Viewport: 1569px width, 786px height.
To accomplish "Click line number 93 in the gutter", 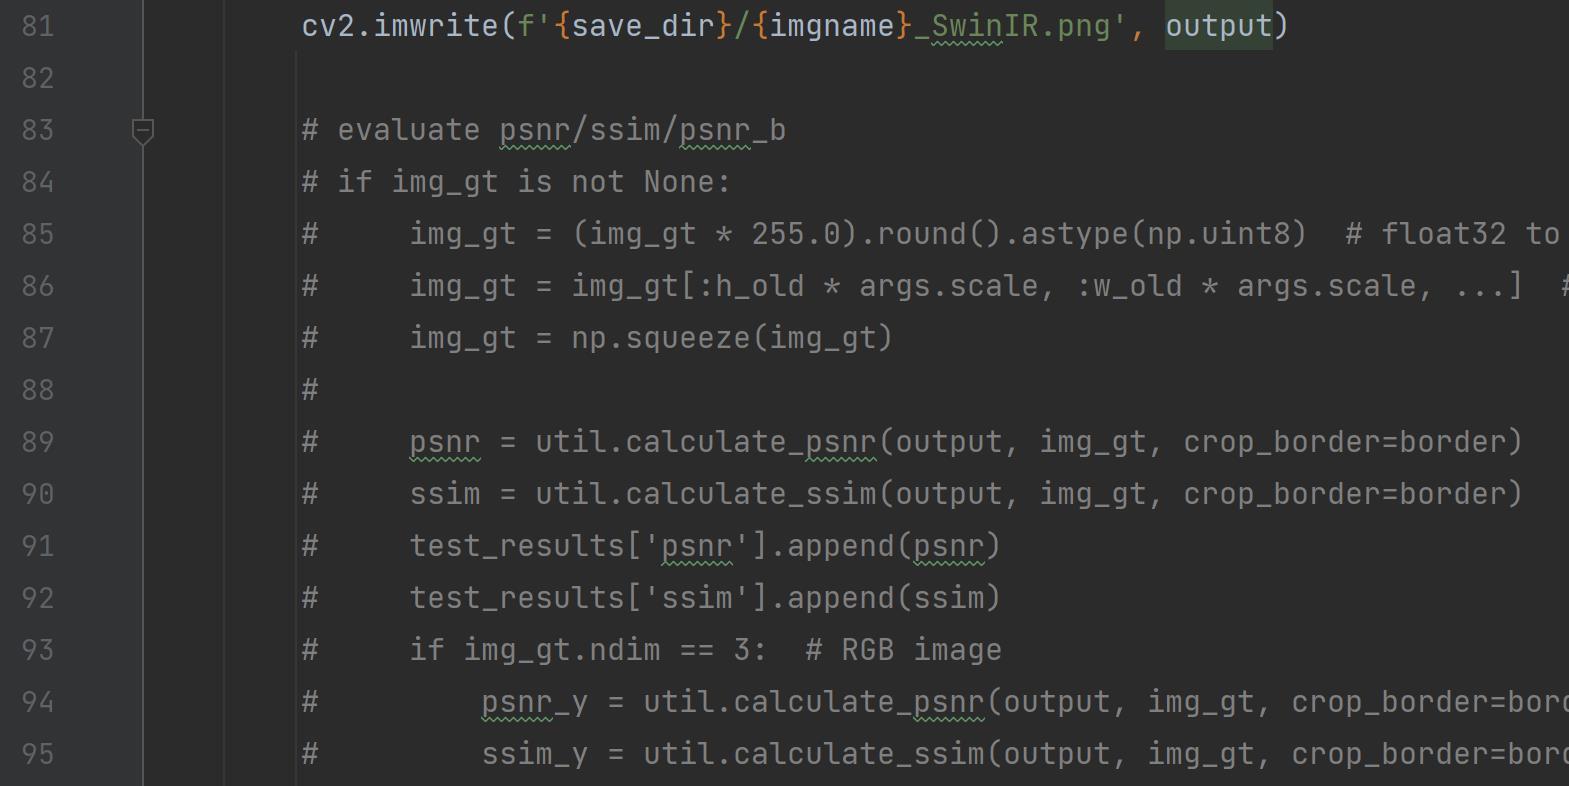I will 38,650.
